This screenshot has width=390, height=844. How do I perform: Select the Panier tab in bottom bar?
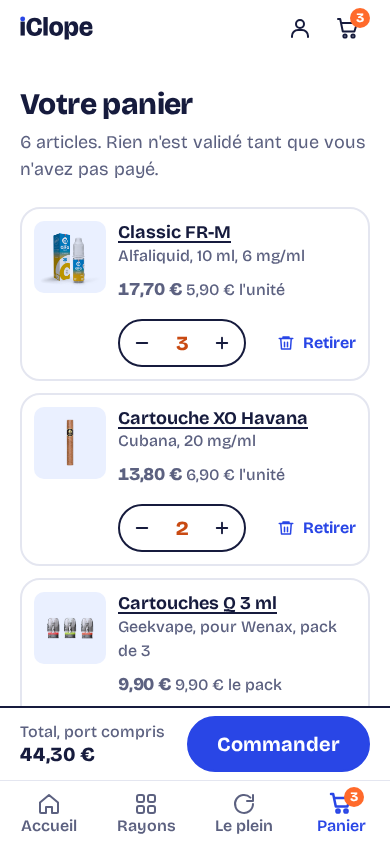tap(341, 813)
